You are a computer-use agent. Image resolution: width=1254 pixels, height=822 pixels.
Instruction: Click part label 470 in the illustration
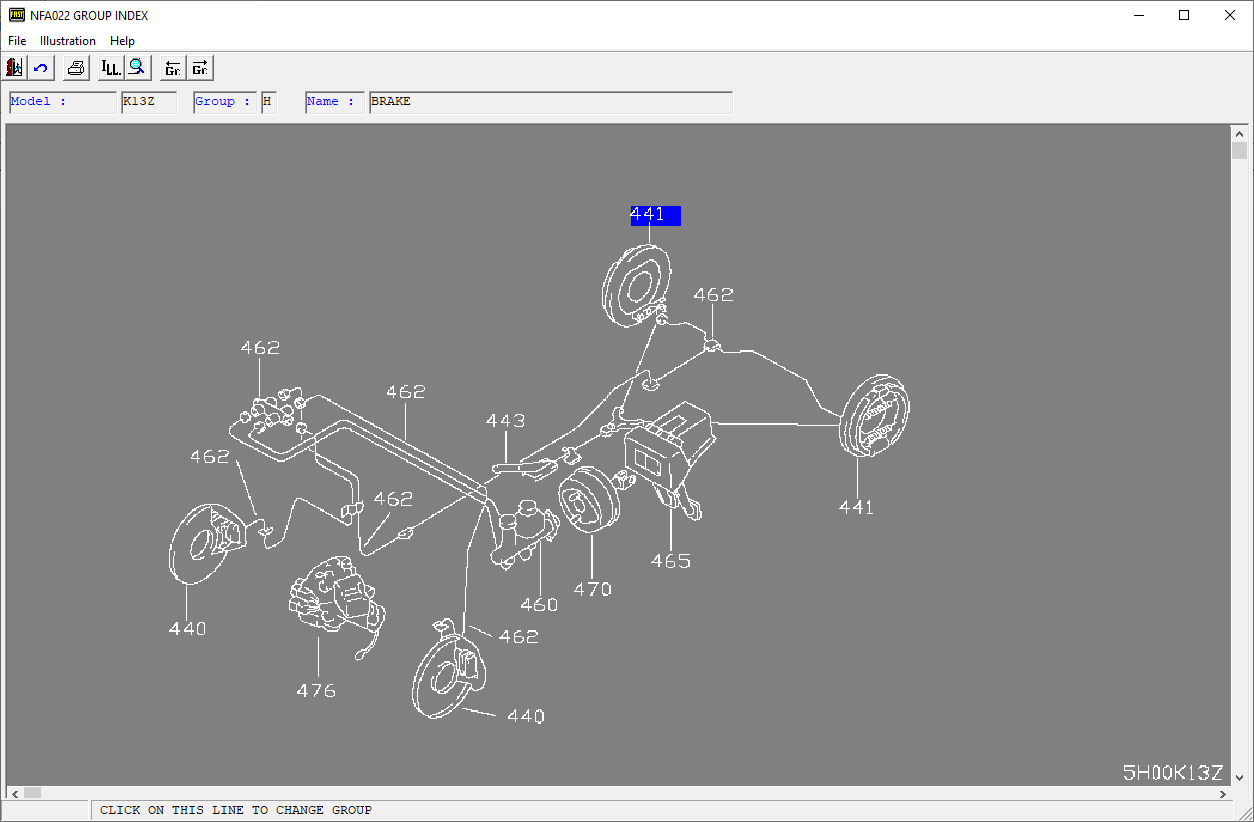click(592, 589)
